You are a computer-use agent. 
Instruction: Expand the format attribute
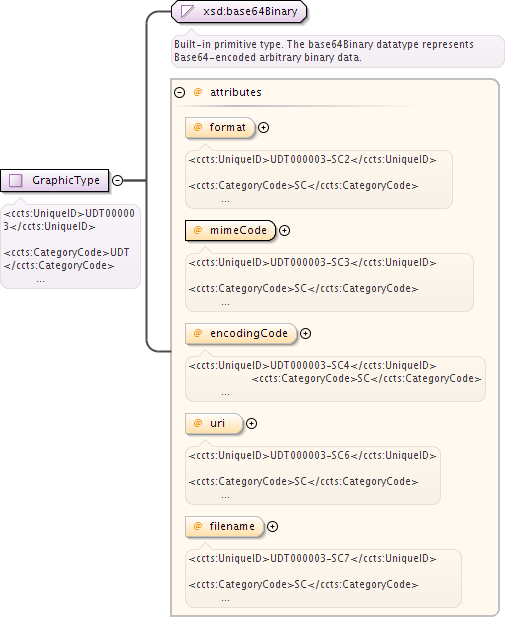263,128
